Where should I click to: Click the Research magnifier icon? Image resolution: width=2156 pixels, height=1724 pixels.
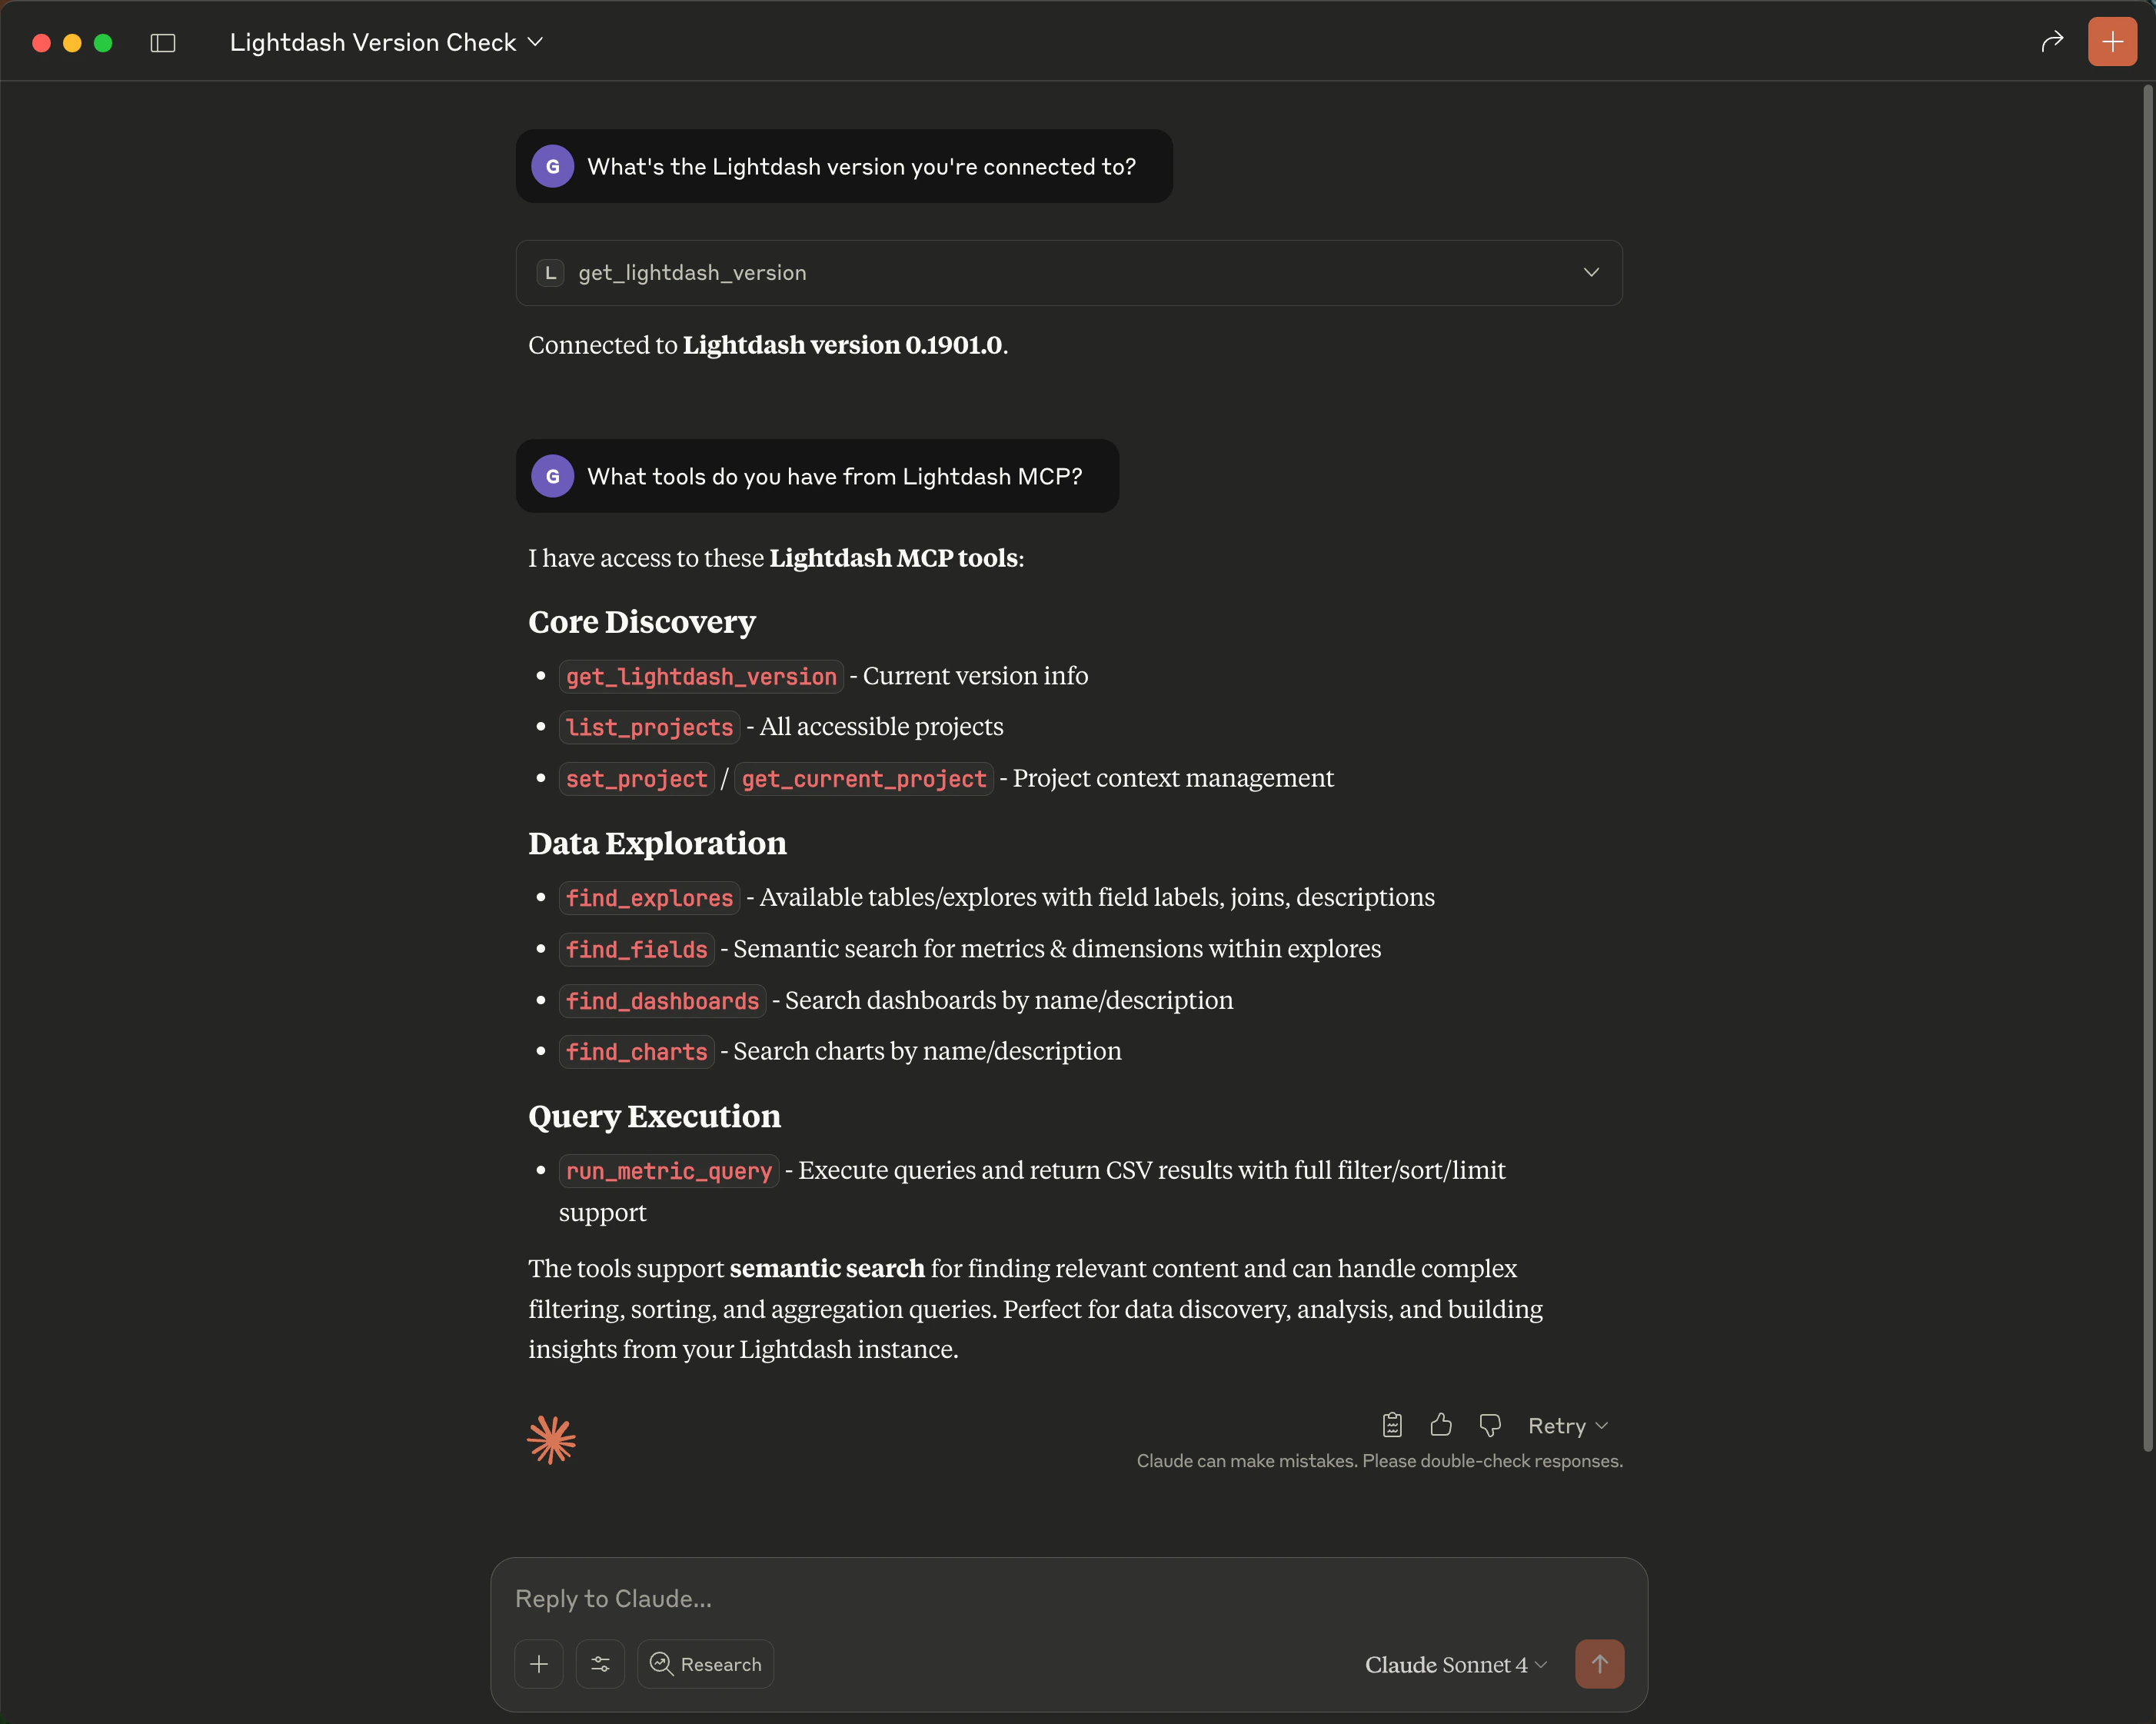pos(662,1663)
